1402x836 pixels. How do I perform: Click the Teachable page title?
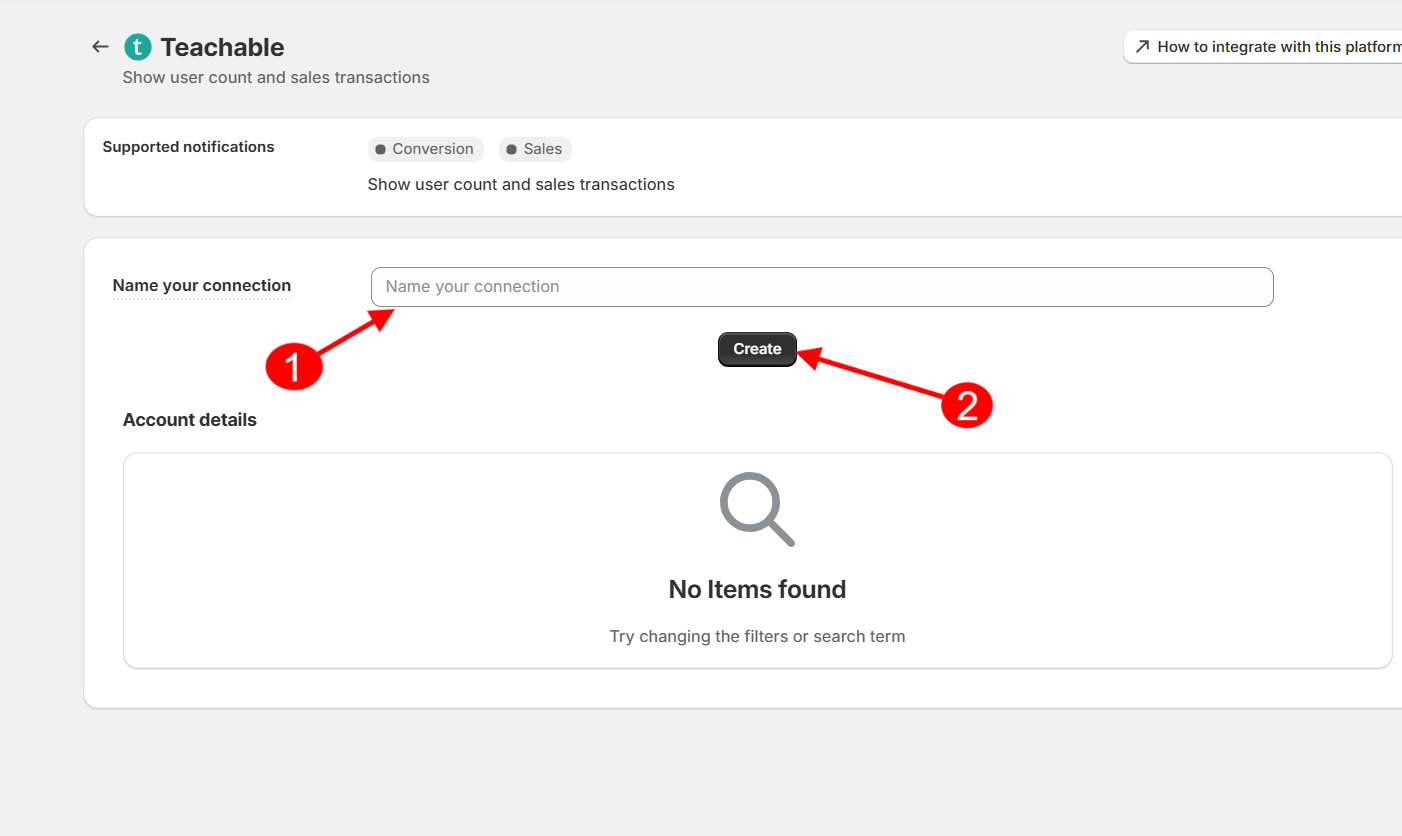tap(222, 47)
